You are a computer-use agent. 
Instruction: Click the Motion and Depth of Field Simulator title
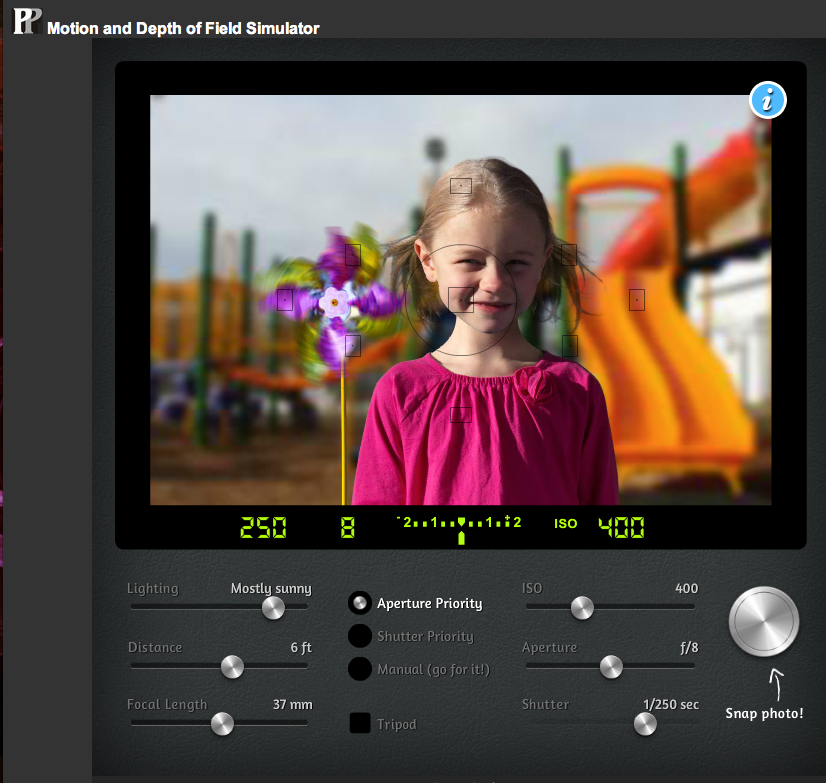[x=181, y=28]
